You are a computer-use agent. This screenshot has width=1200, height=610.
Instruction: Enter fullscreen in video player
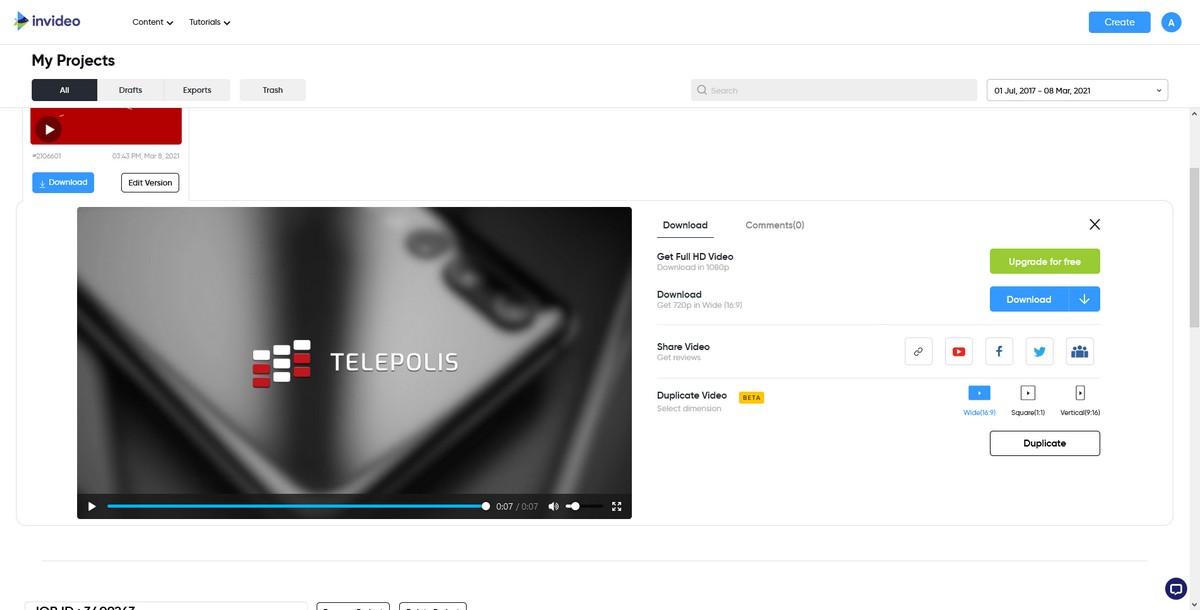[617, 506]
